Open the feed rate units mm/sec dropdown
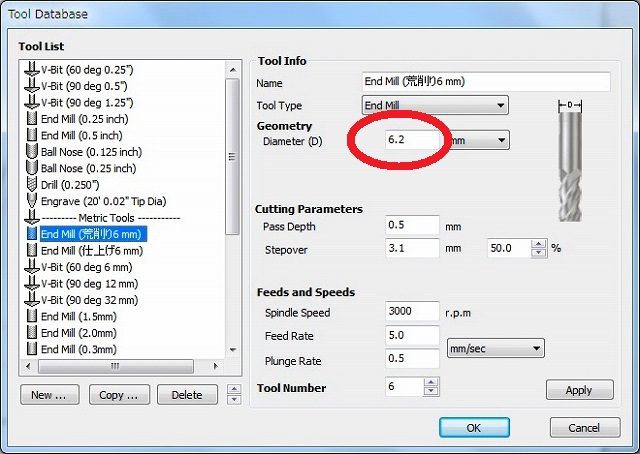This screenshot has width=640, height=454. click(x=494, y=348)
